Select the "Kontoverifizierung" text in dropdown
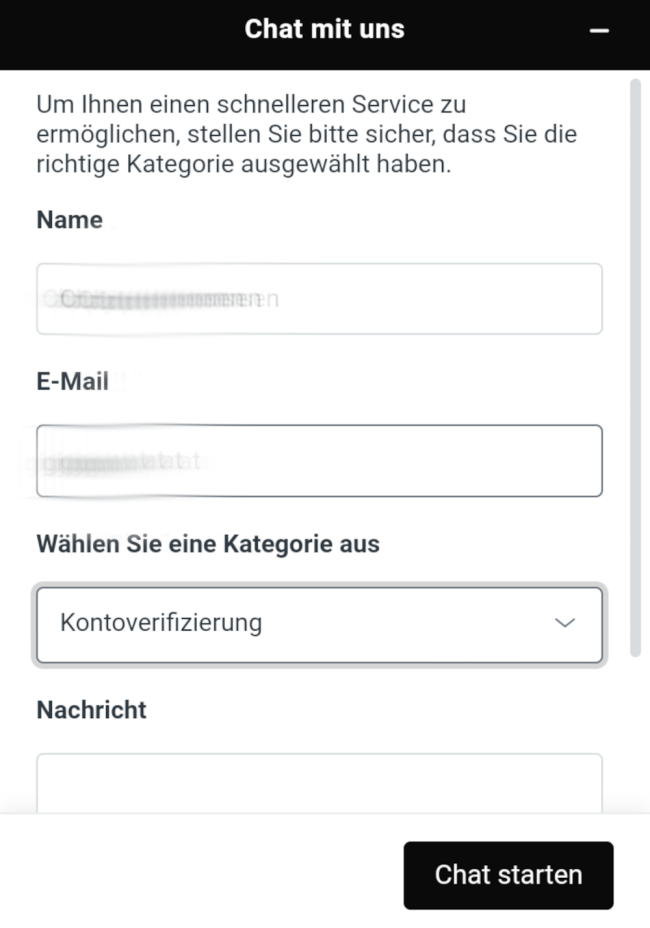This screenshot has width=650, height=928. [x=161, y=623]
